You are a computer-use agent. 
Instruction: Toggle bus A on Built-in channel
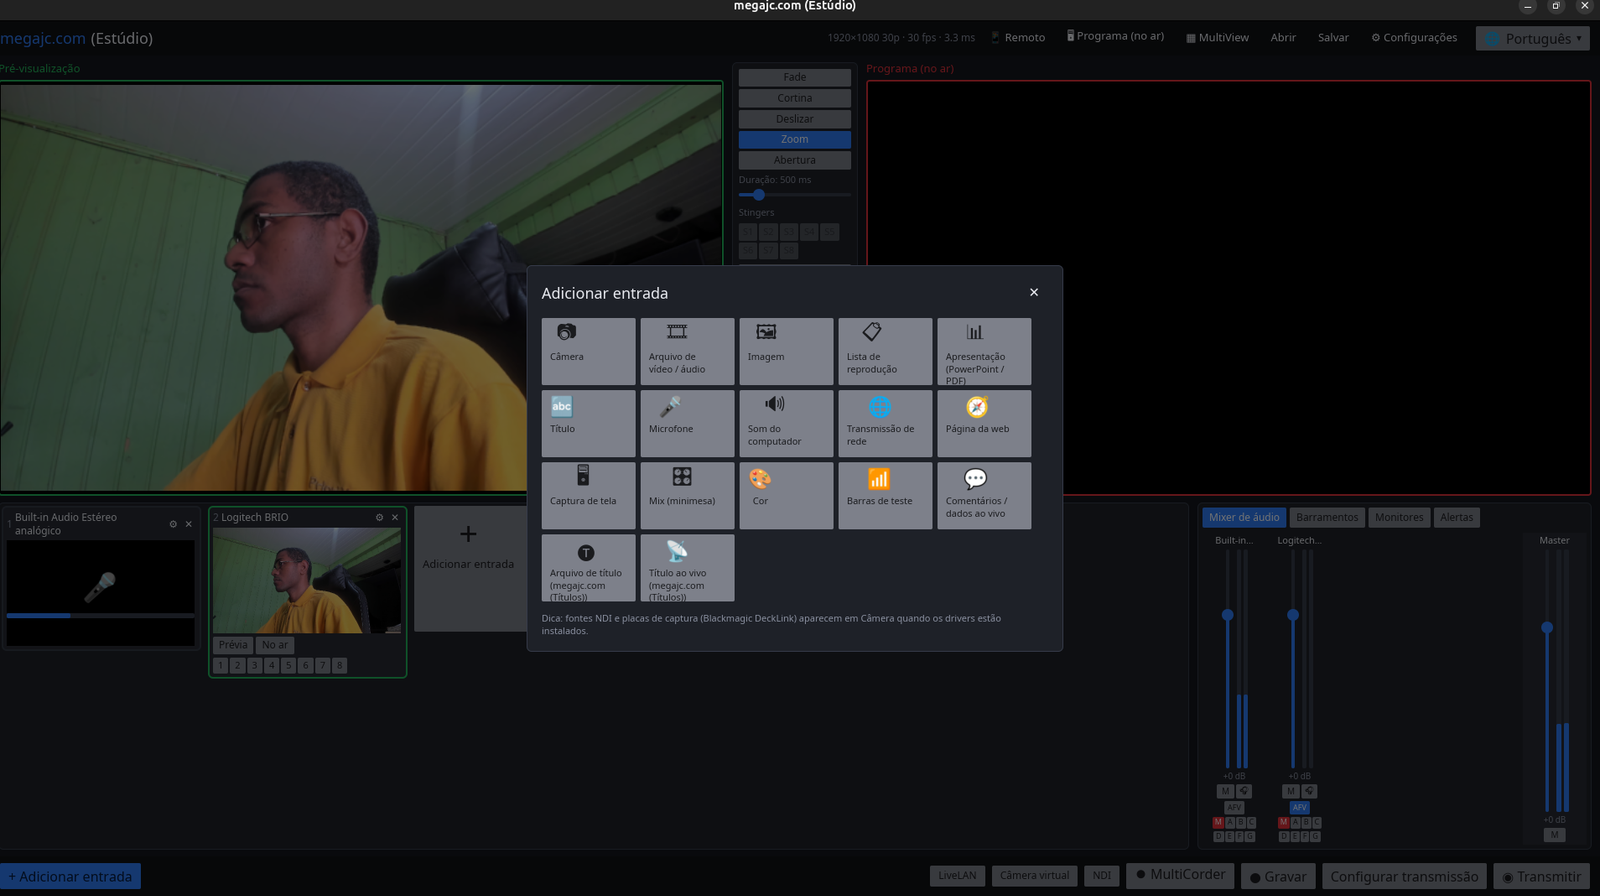click(1229, 822)
